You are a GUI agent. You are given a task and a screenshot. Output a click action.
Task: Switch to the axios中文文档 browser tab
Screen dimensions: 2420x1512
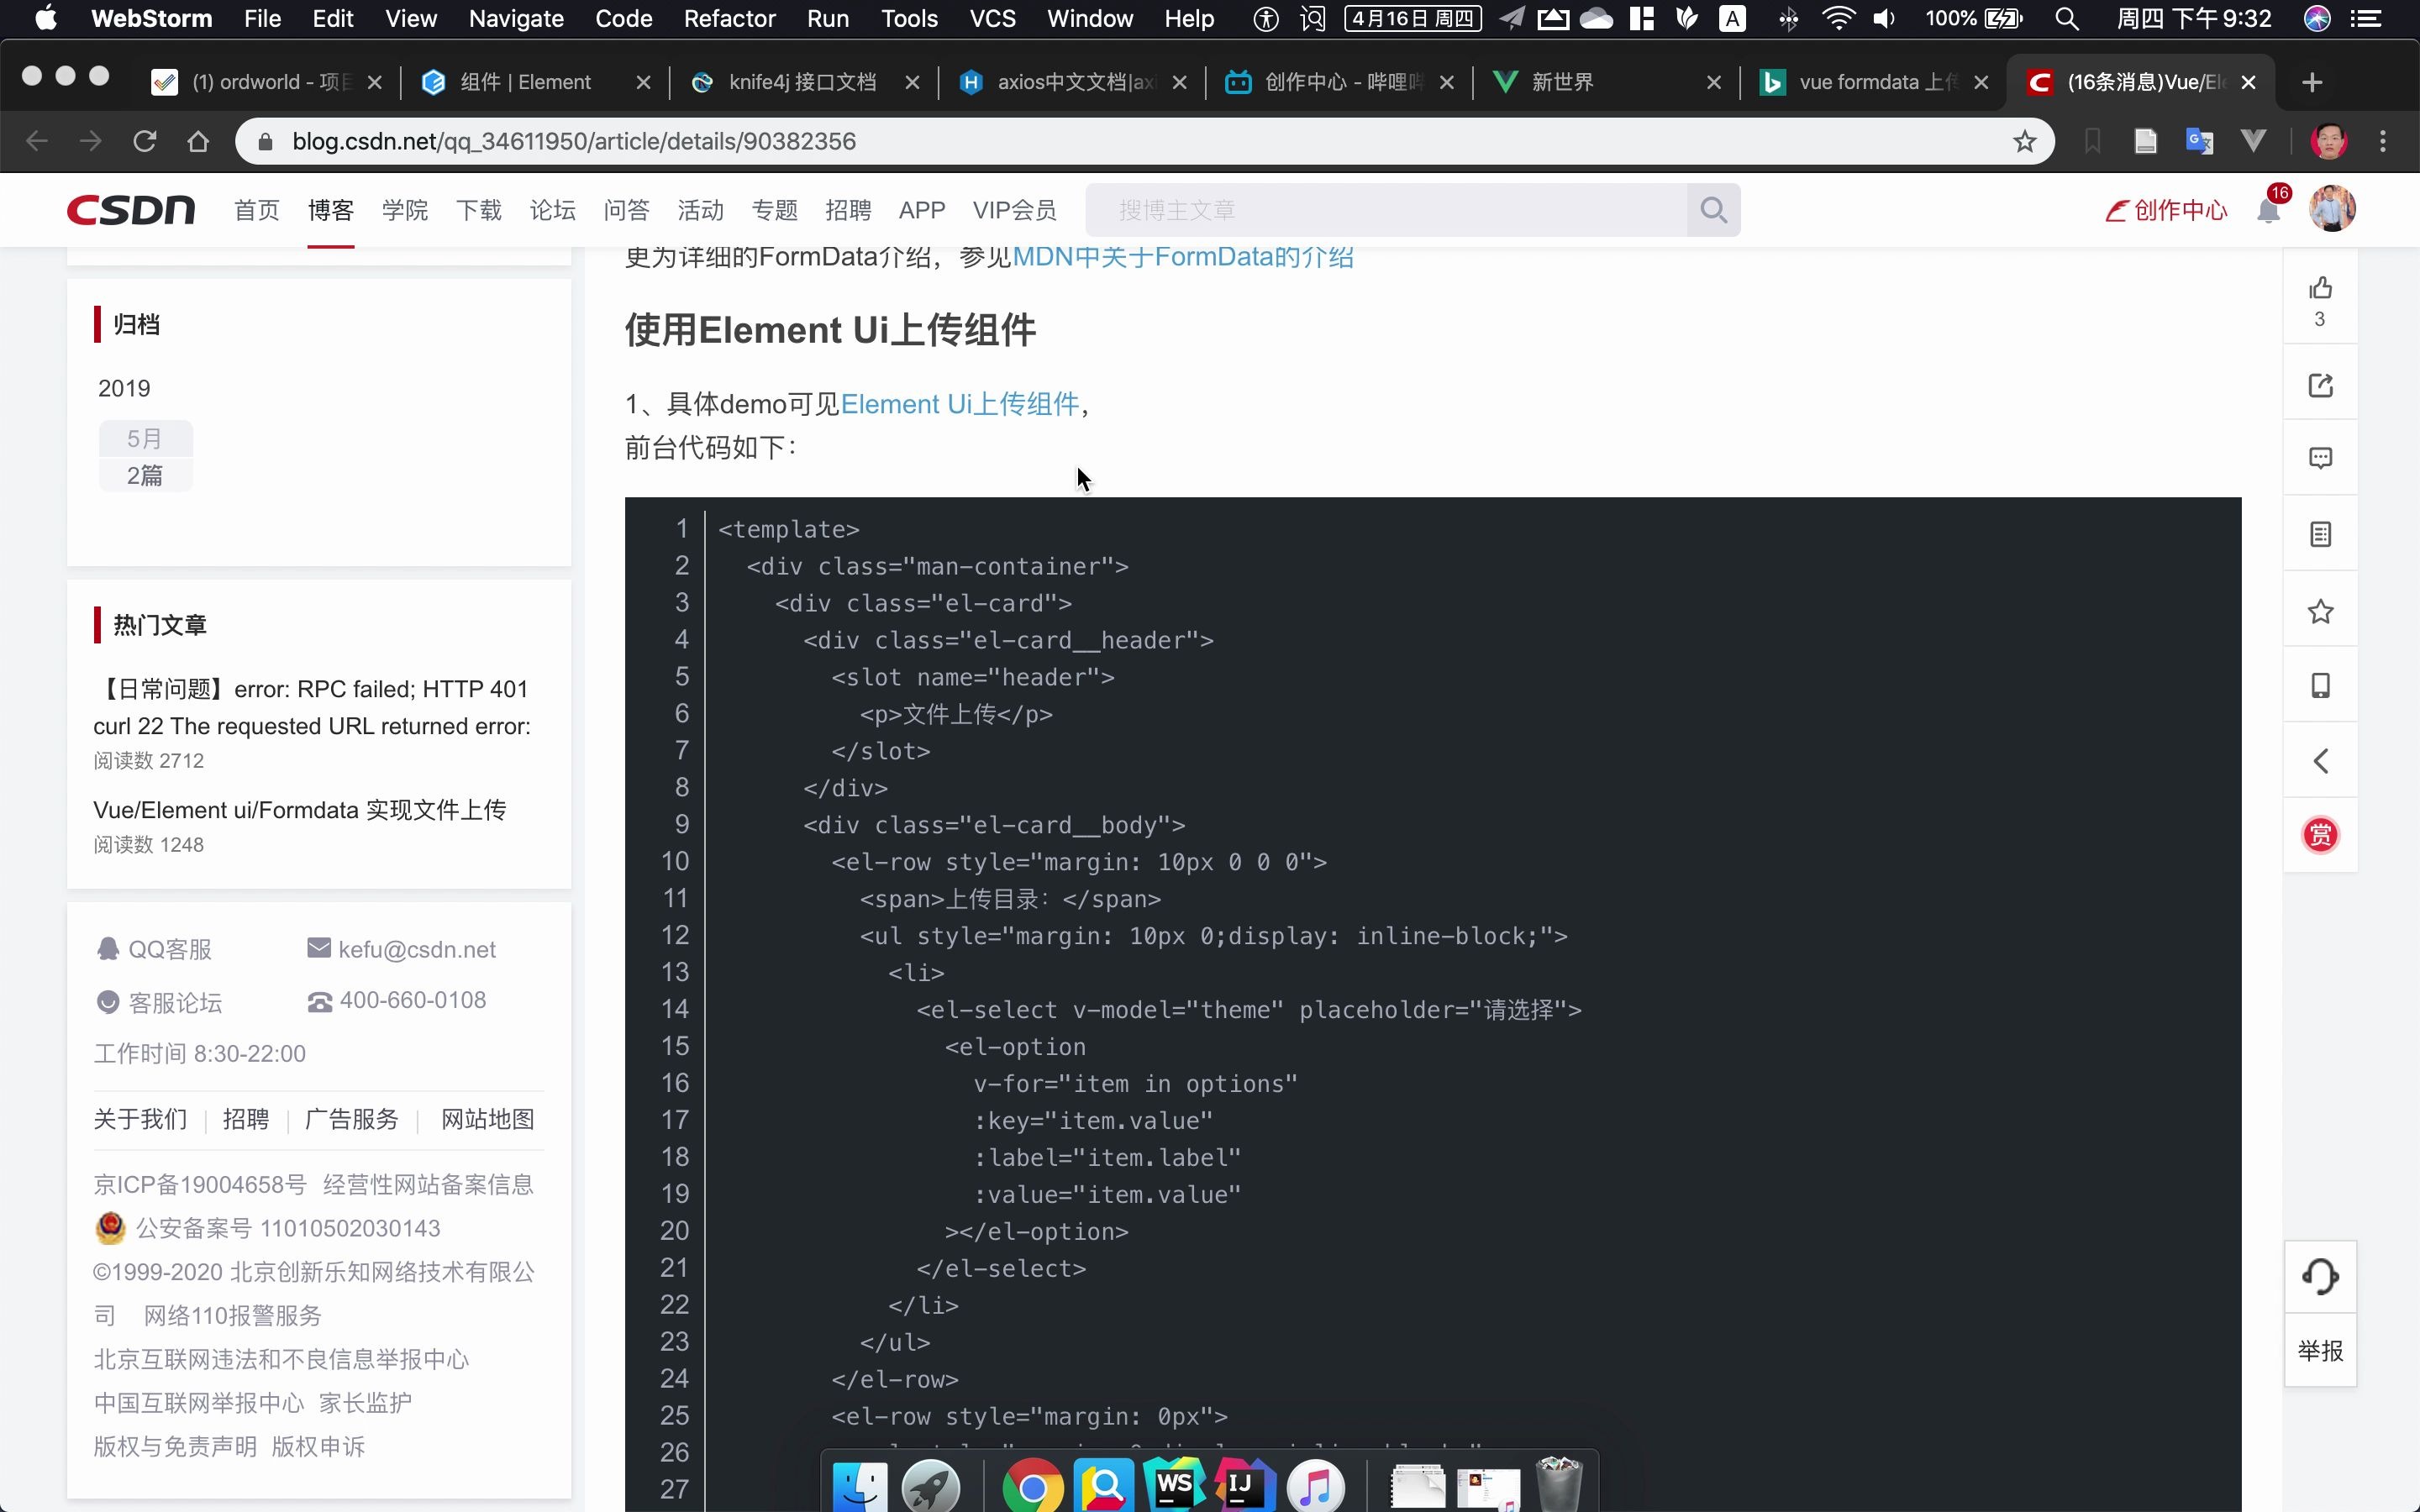click(x=1070, y=81)
